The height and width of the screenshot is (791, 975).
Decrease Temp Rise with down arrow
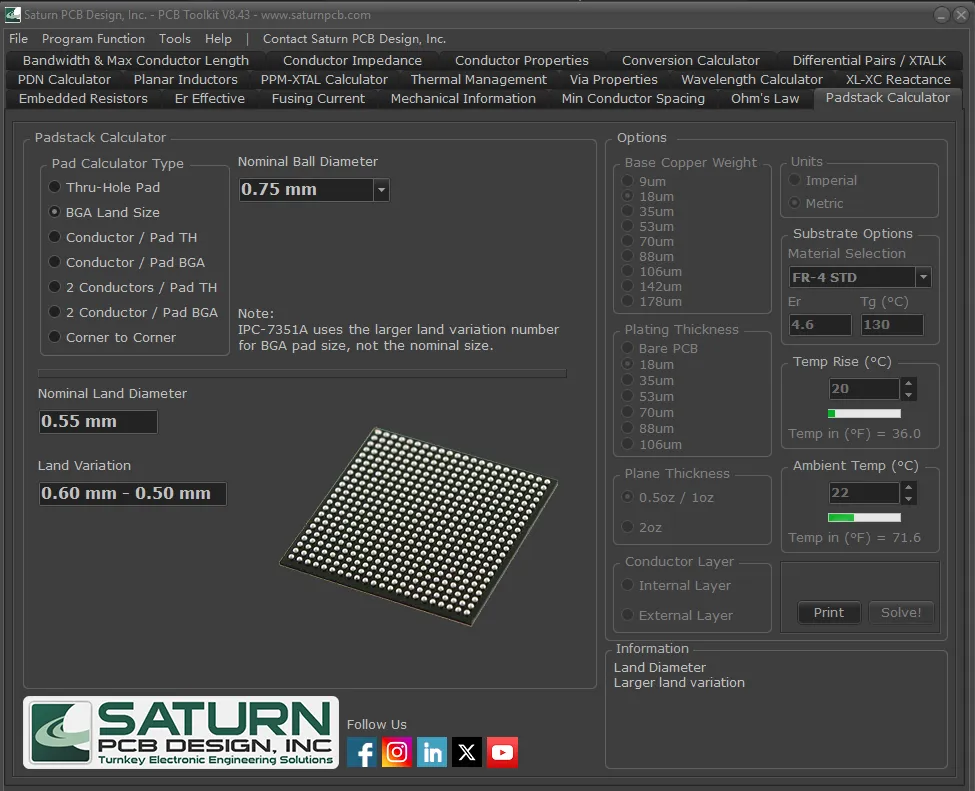click(x=908, y=395)
